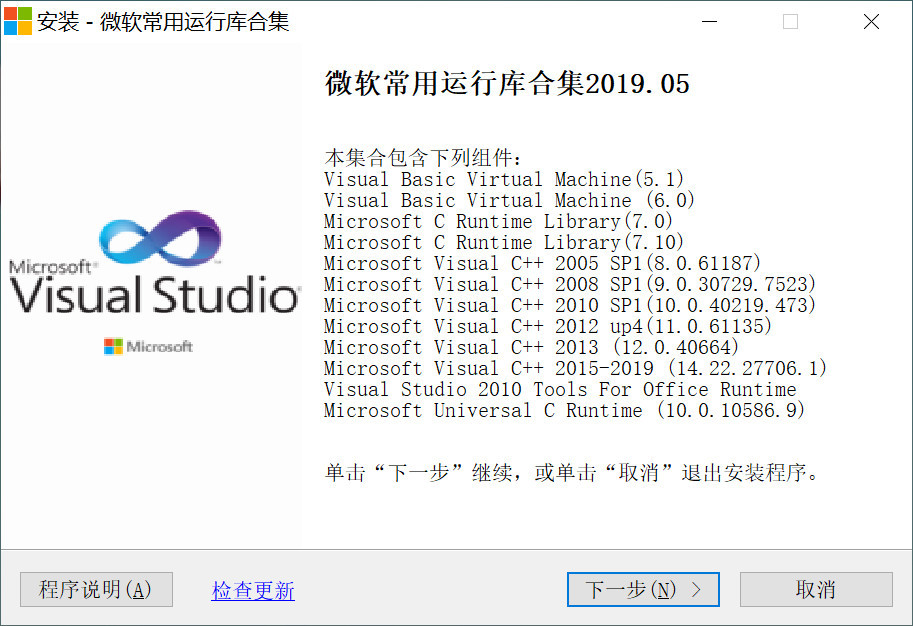Close the installer with the X button
Screen dimensions: 913x626
pos(871,21)
